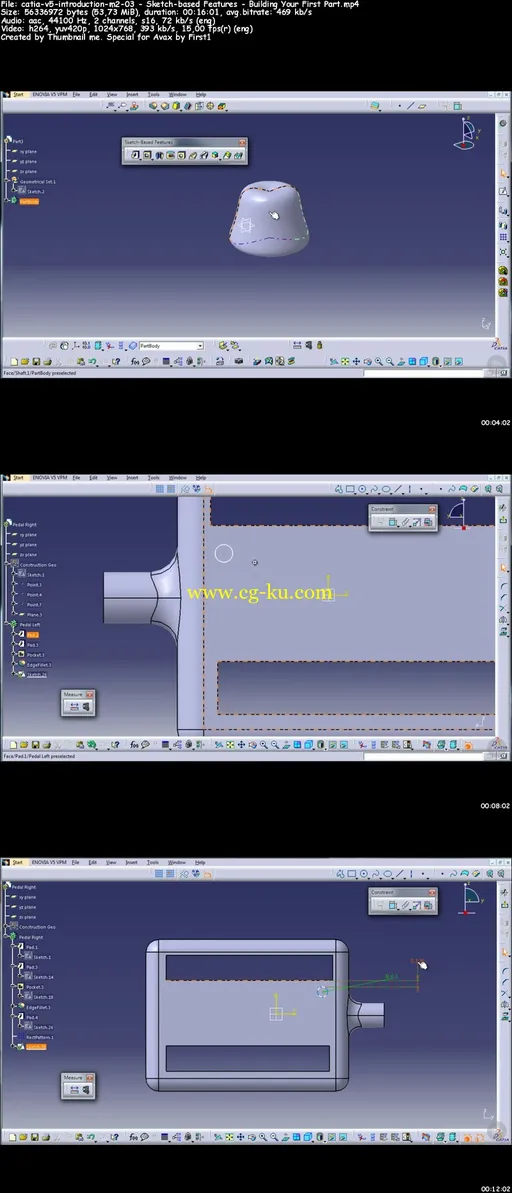The image size is (512, 1193).
Task: Open ENOVIA V5 VPM menu in 00:08:02 frame
Action: coord(49,478)
